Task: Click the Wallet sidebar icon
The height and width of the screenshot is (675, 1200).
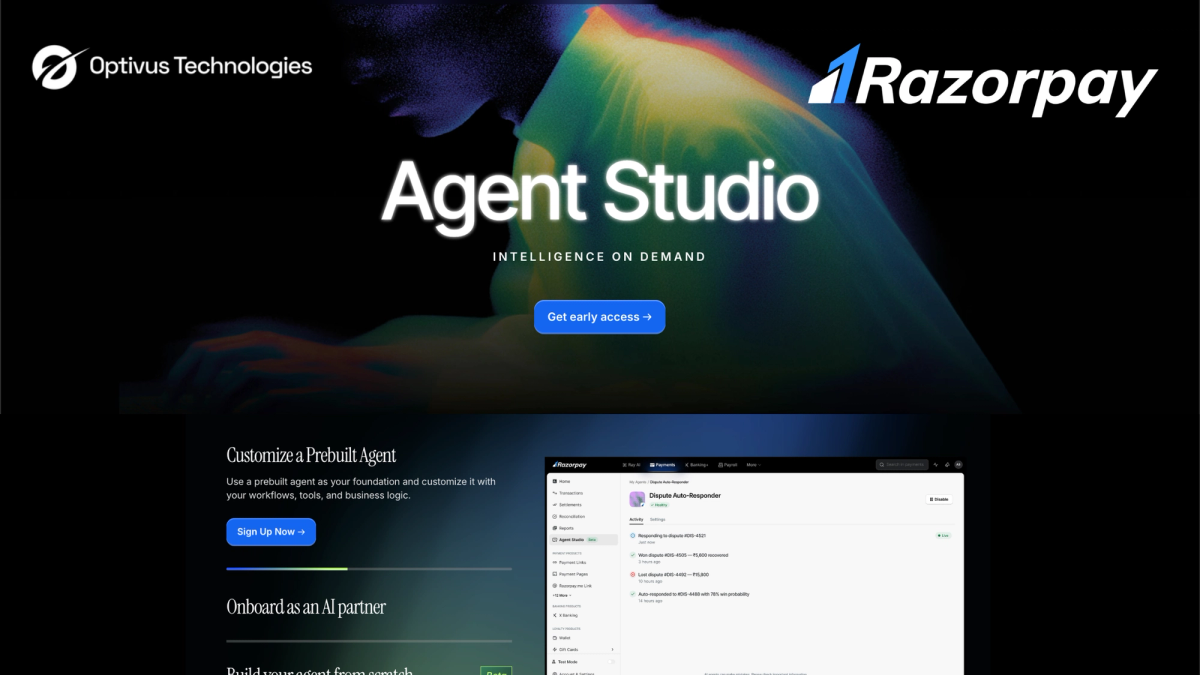Action: 555,638
